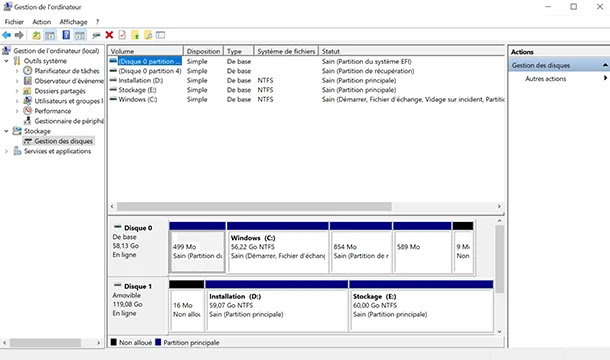The image size is (610, 360).
Task: Click the last toolbar view-settings icon
Action: 160,35
